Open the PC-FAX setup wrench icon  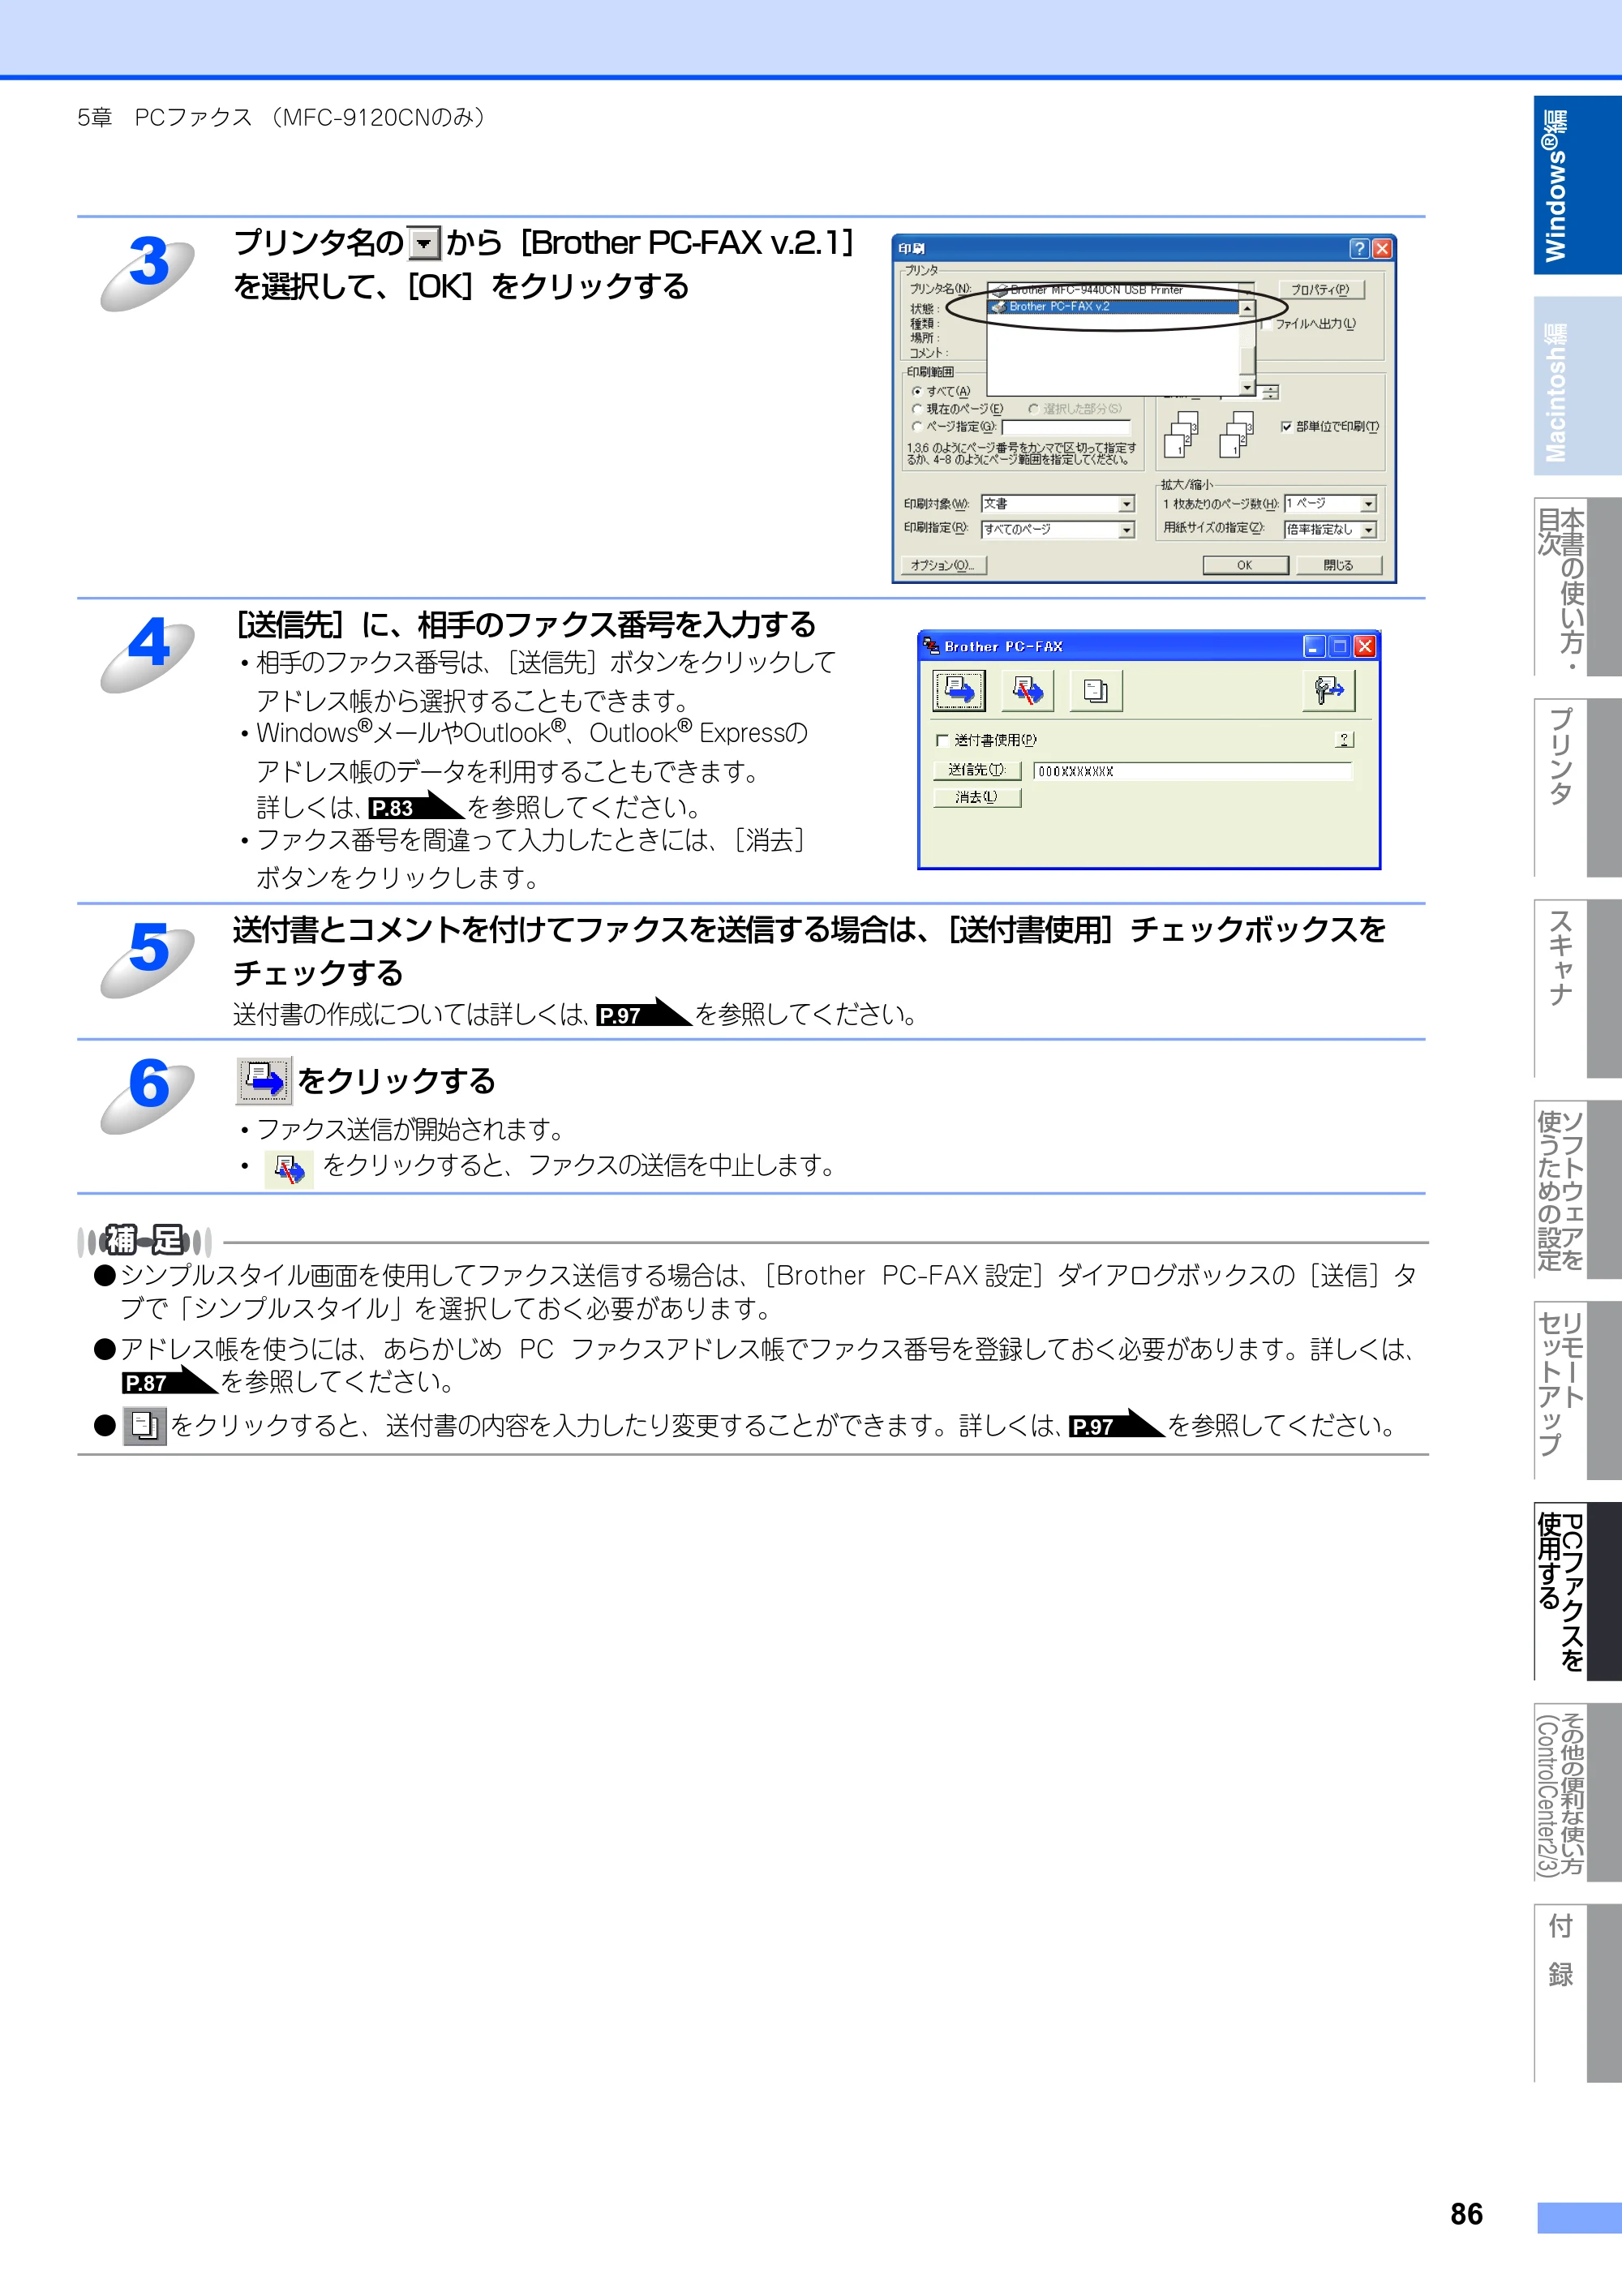1329,690
